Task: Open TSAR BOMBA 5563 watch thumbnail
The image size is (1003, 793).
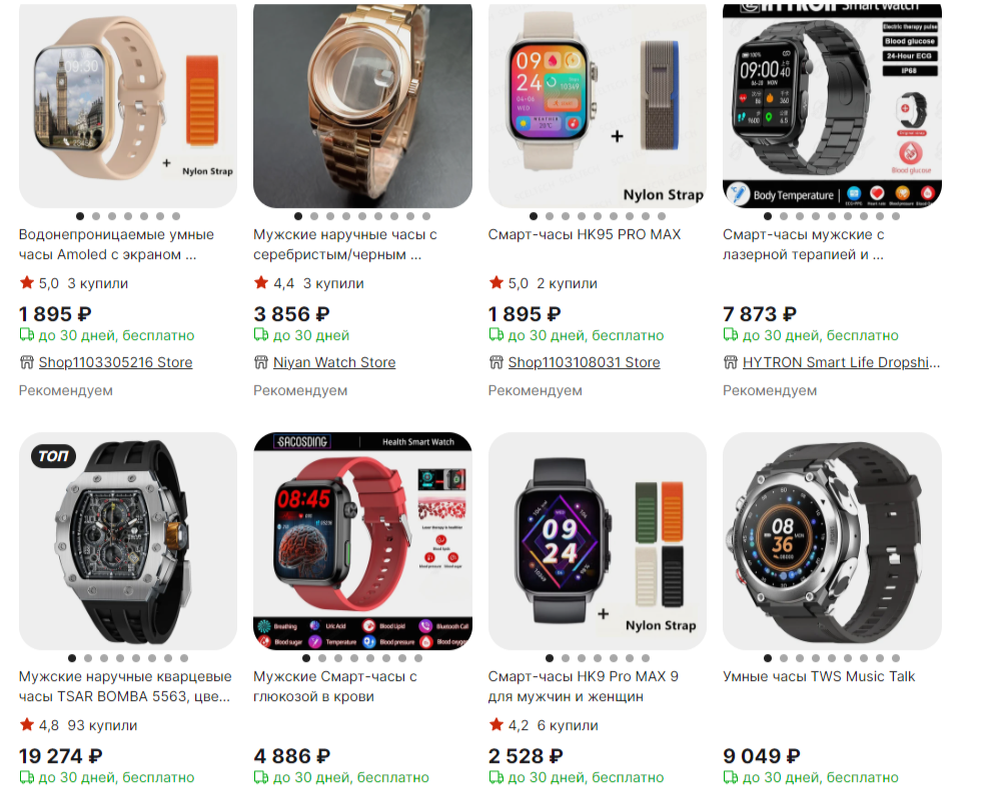Action: pos(128,541)
